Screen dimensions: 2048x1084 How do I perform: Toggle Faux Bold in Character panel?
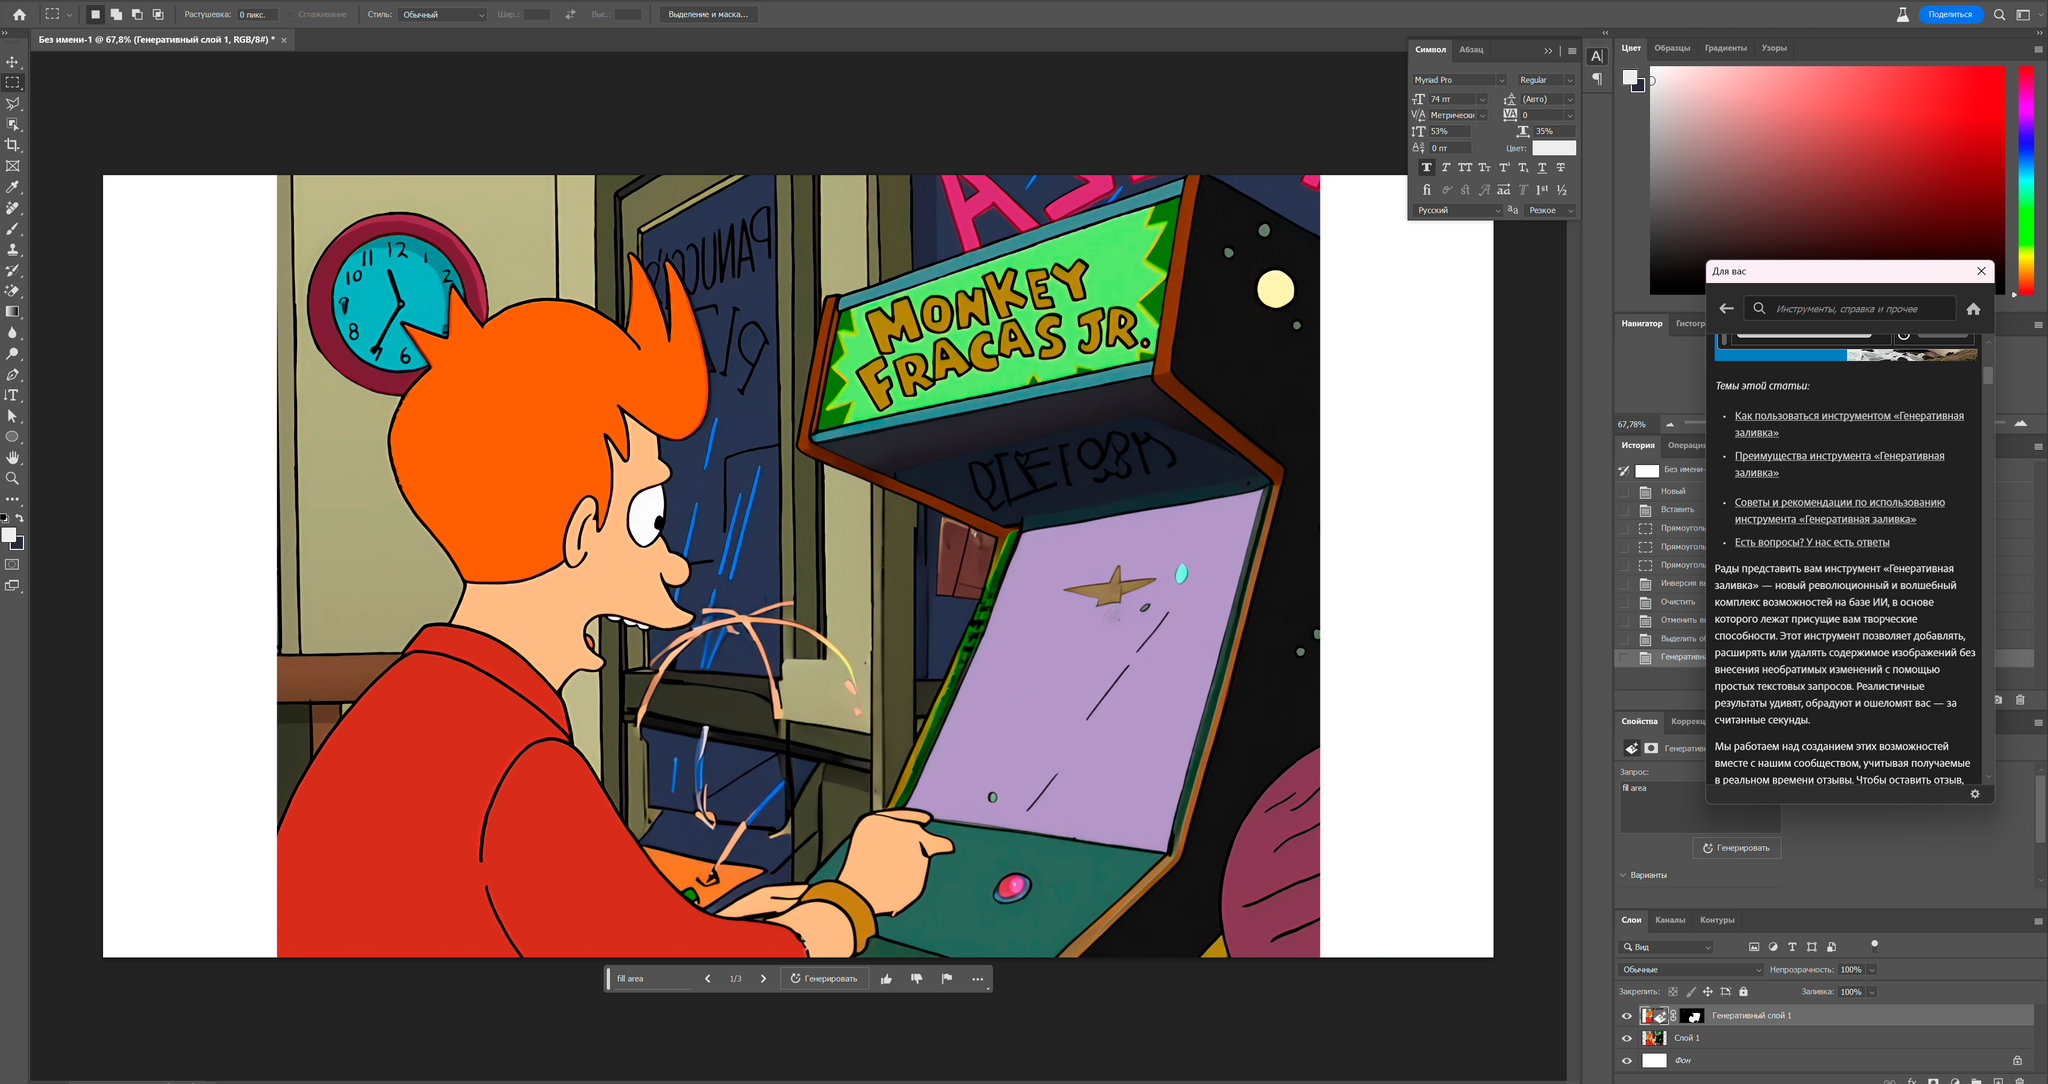(x=1426, y=168)
